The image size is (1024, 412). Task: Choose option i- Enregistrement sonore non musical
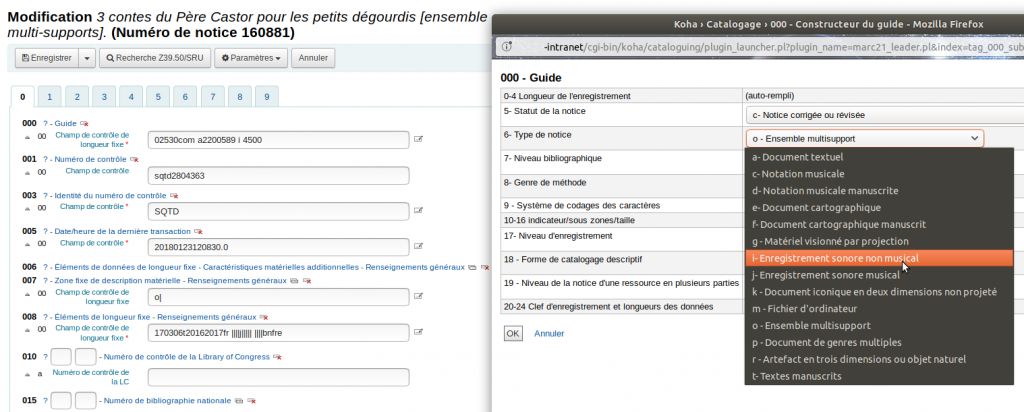click(x=879, y=258)
